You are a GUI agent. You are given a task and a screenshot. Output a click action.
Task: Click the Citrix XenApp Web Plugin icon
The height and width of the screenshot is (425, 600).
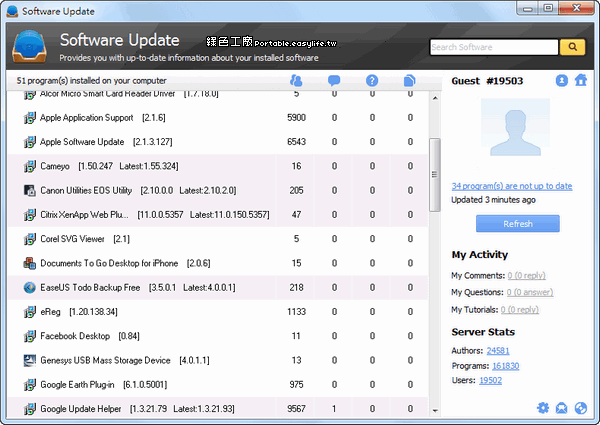30,215
